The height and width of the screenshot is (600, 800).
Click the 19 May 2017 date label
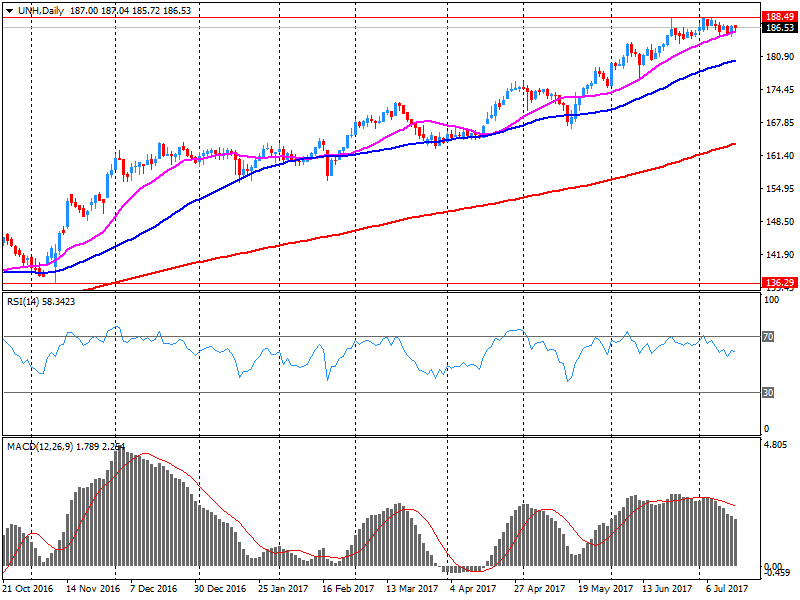coord(605,589)
